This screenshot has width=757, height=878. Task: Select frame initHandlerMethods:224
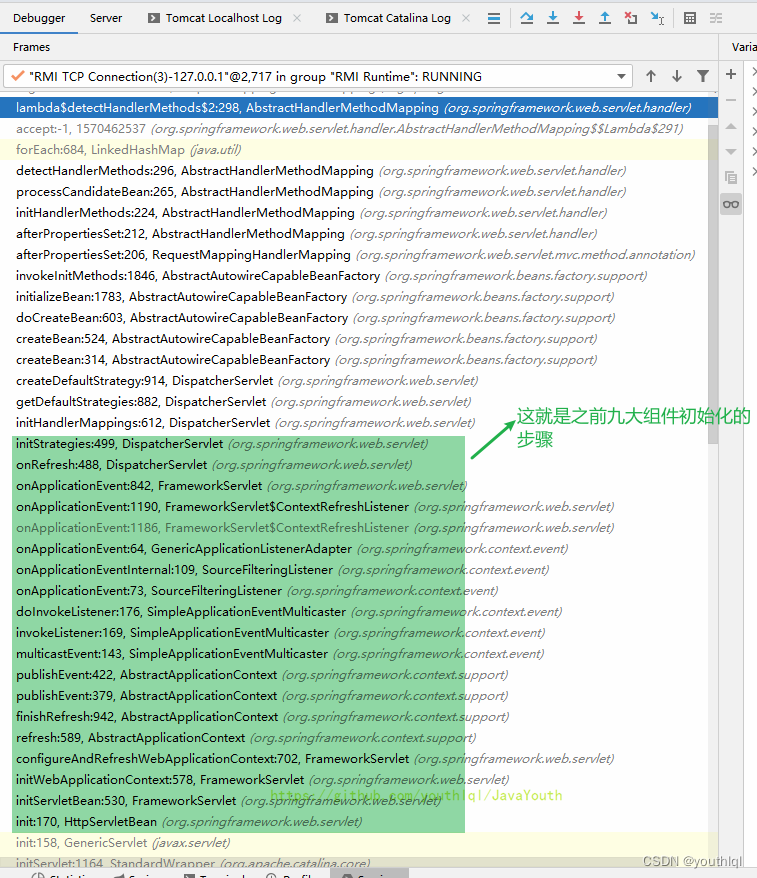[x=354, y=213]
